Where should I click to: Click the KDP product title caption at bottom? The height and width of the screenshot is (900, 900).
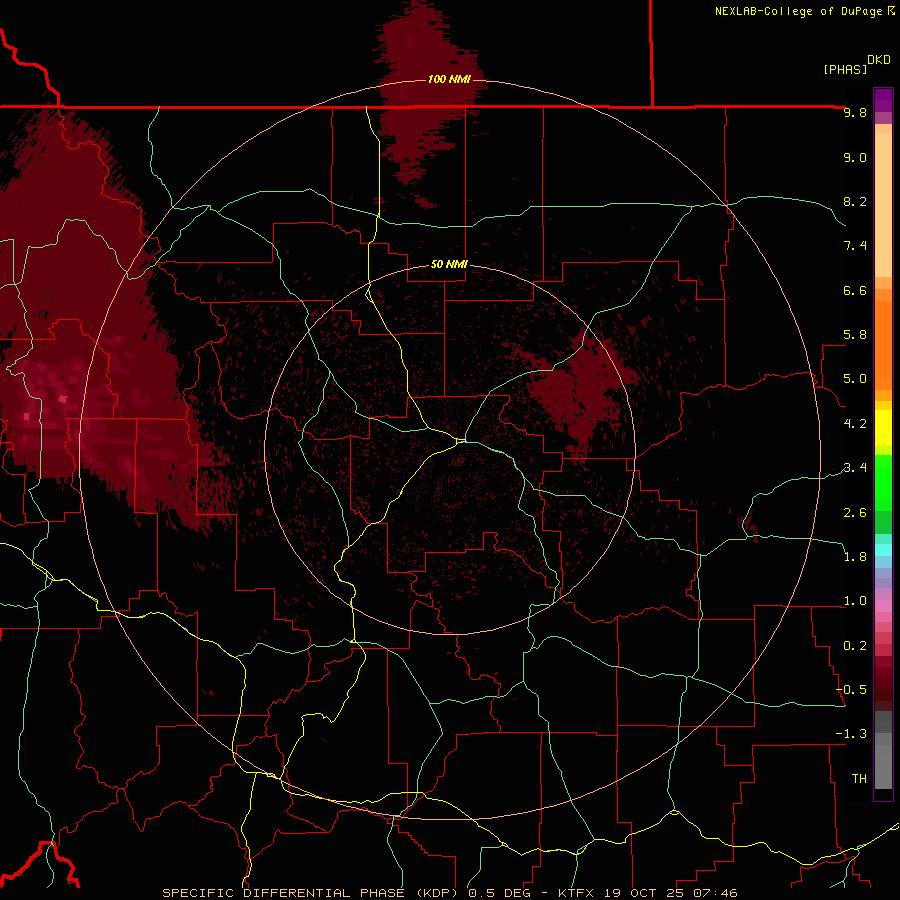(449, 893)
